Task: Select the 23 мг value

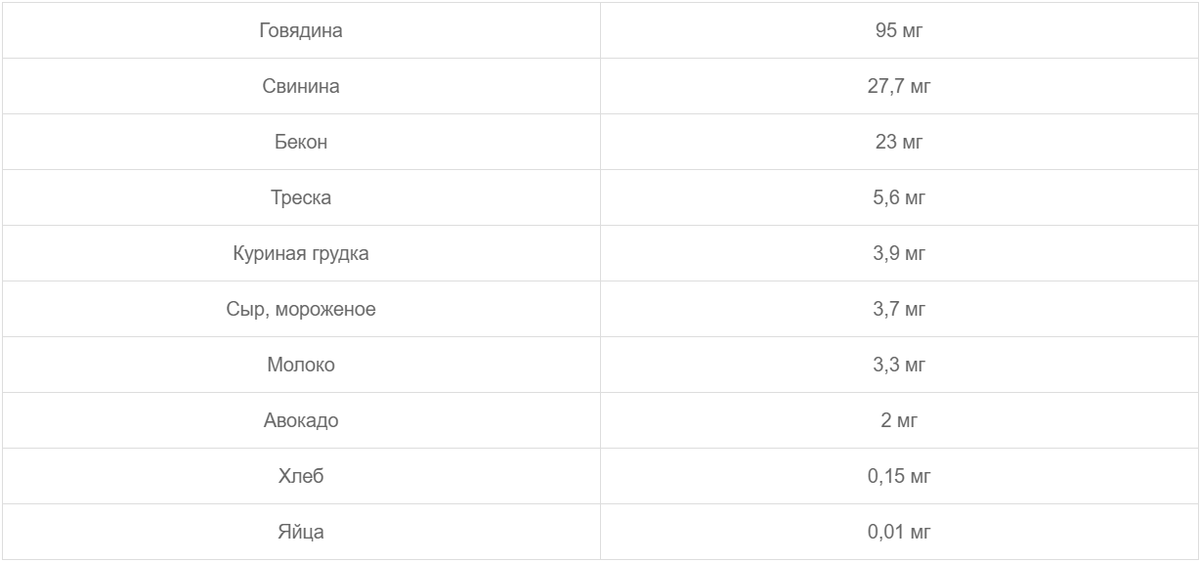Action: pos(899,142)
